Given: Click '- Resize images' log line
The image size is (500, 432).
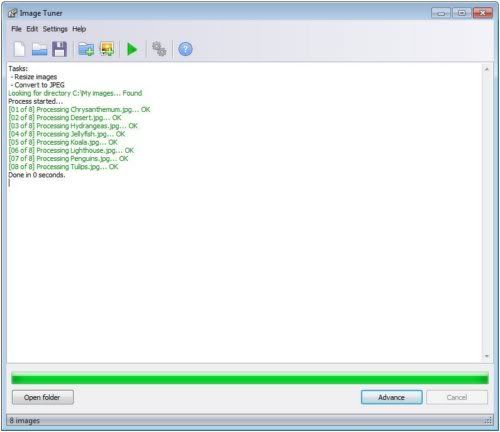Looking at the screenshot, I should [34, 77].
